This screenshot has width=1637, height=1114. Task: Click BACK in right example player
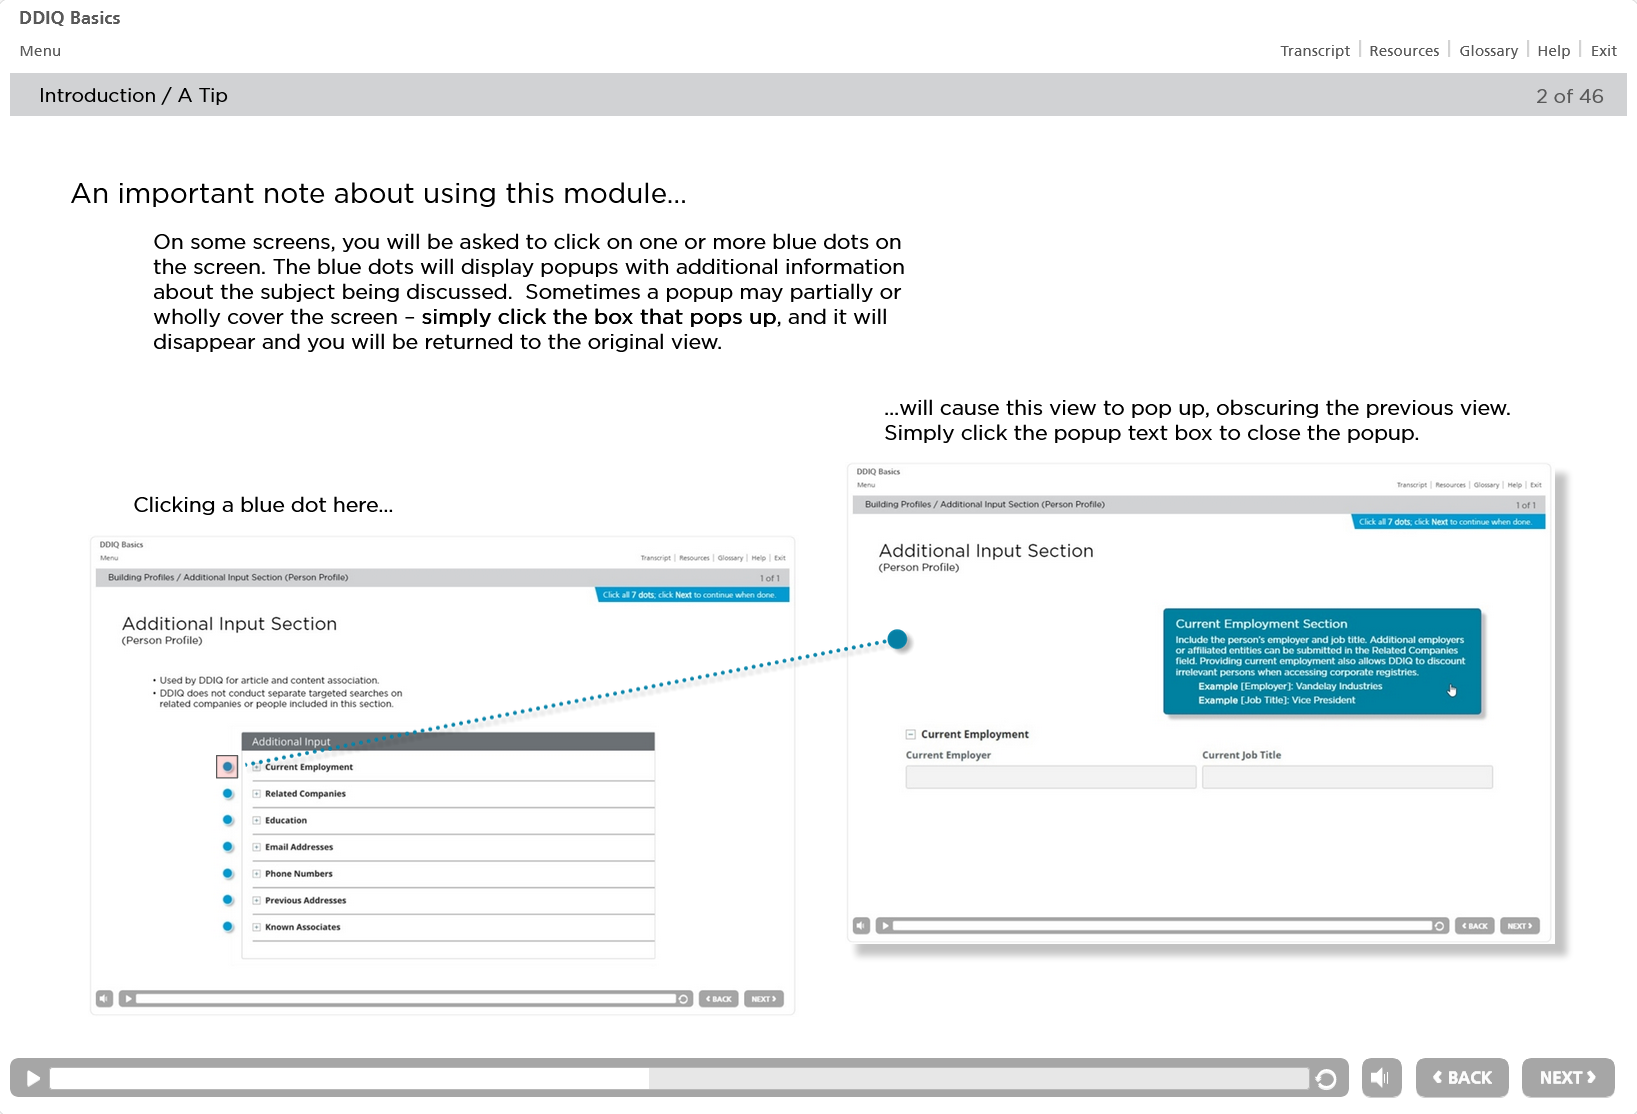(1475, 926)
